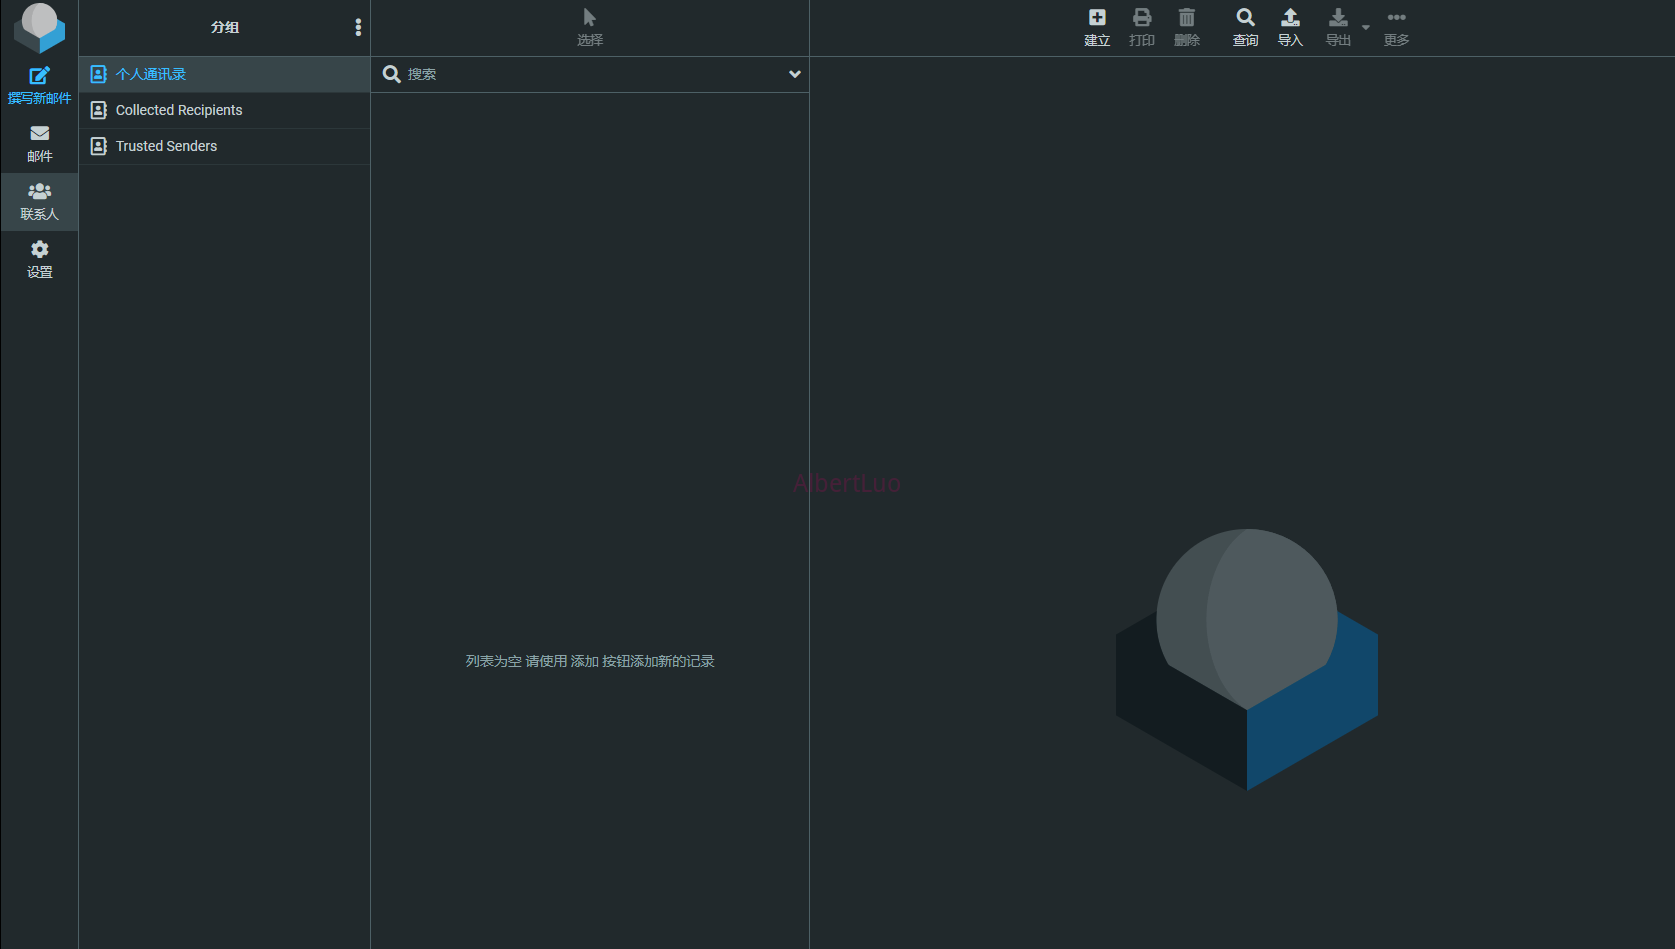Create a new contact (建立)
The image size is (1675, 949).
click(1097, 28)
